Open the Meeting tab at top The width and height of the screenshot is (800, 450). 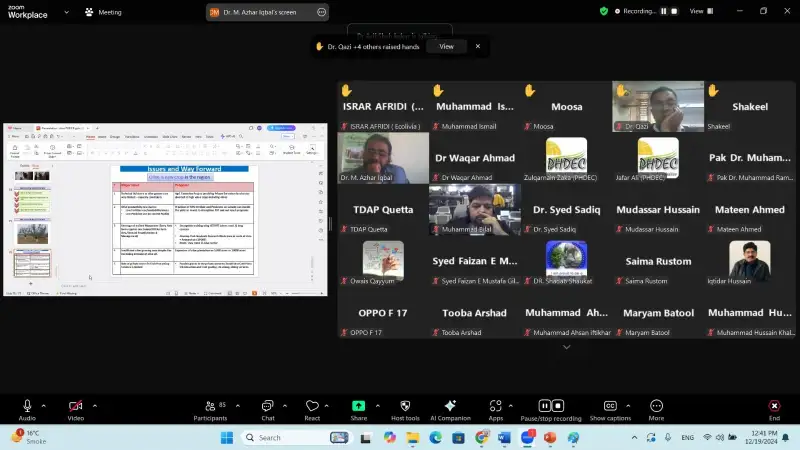point(104,12)
